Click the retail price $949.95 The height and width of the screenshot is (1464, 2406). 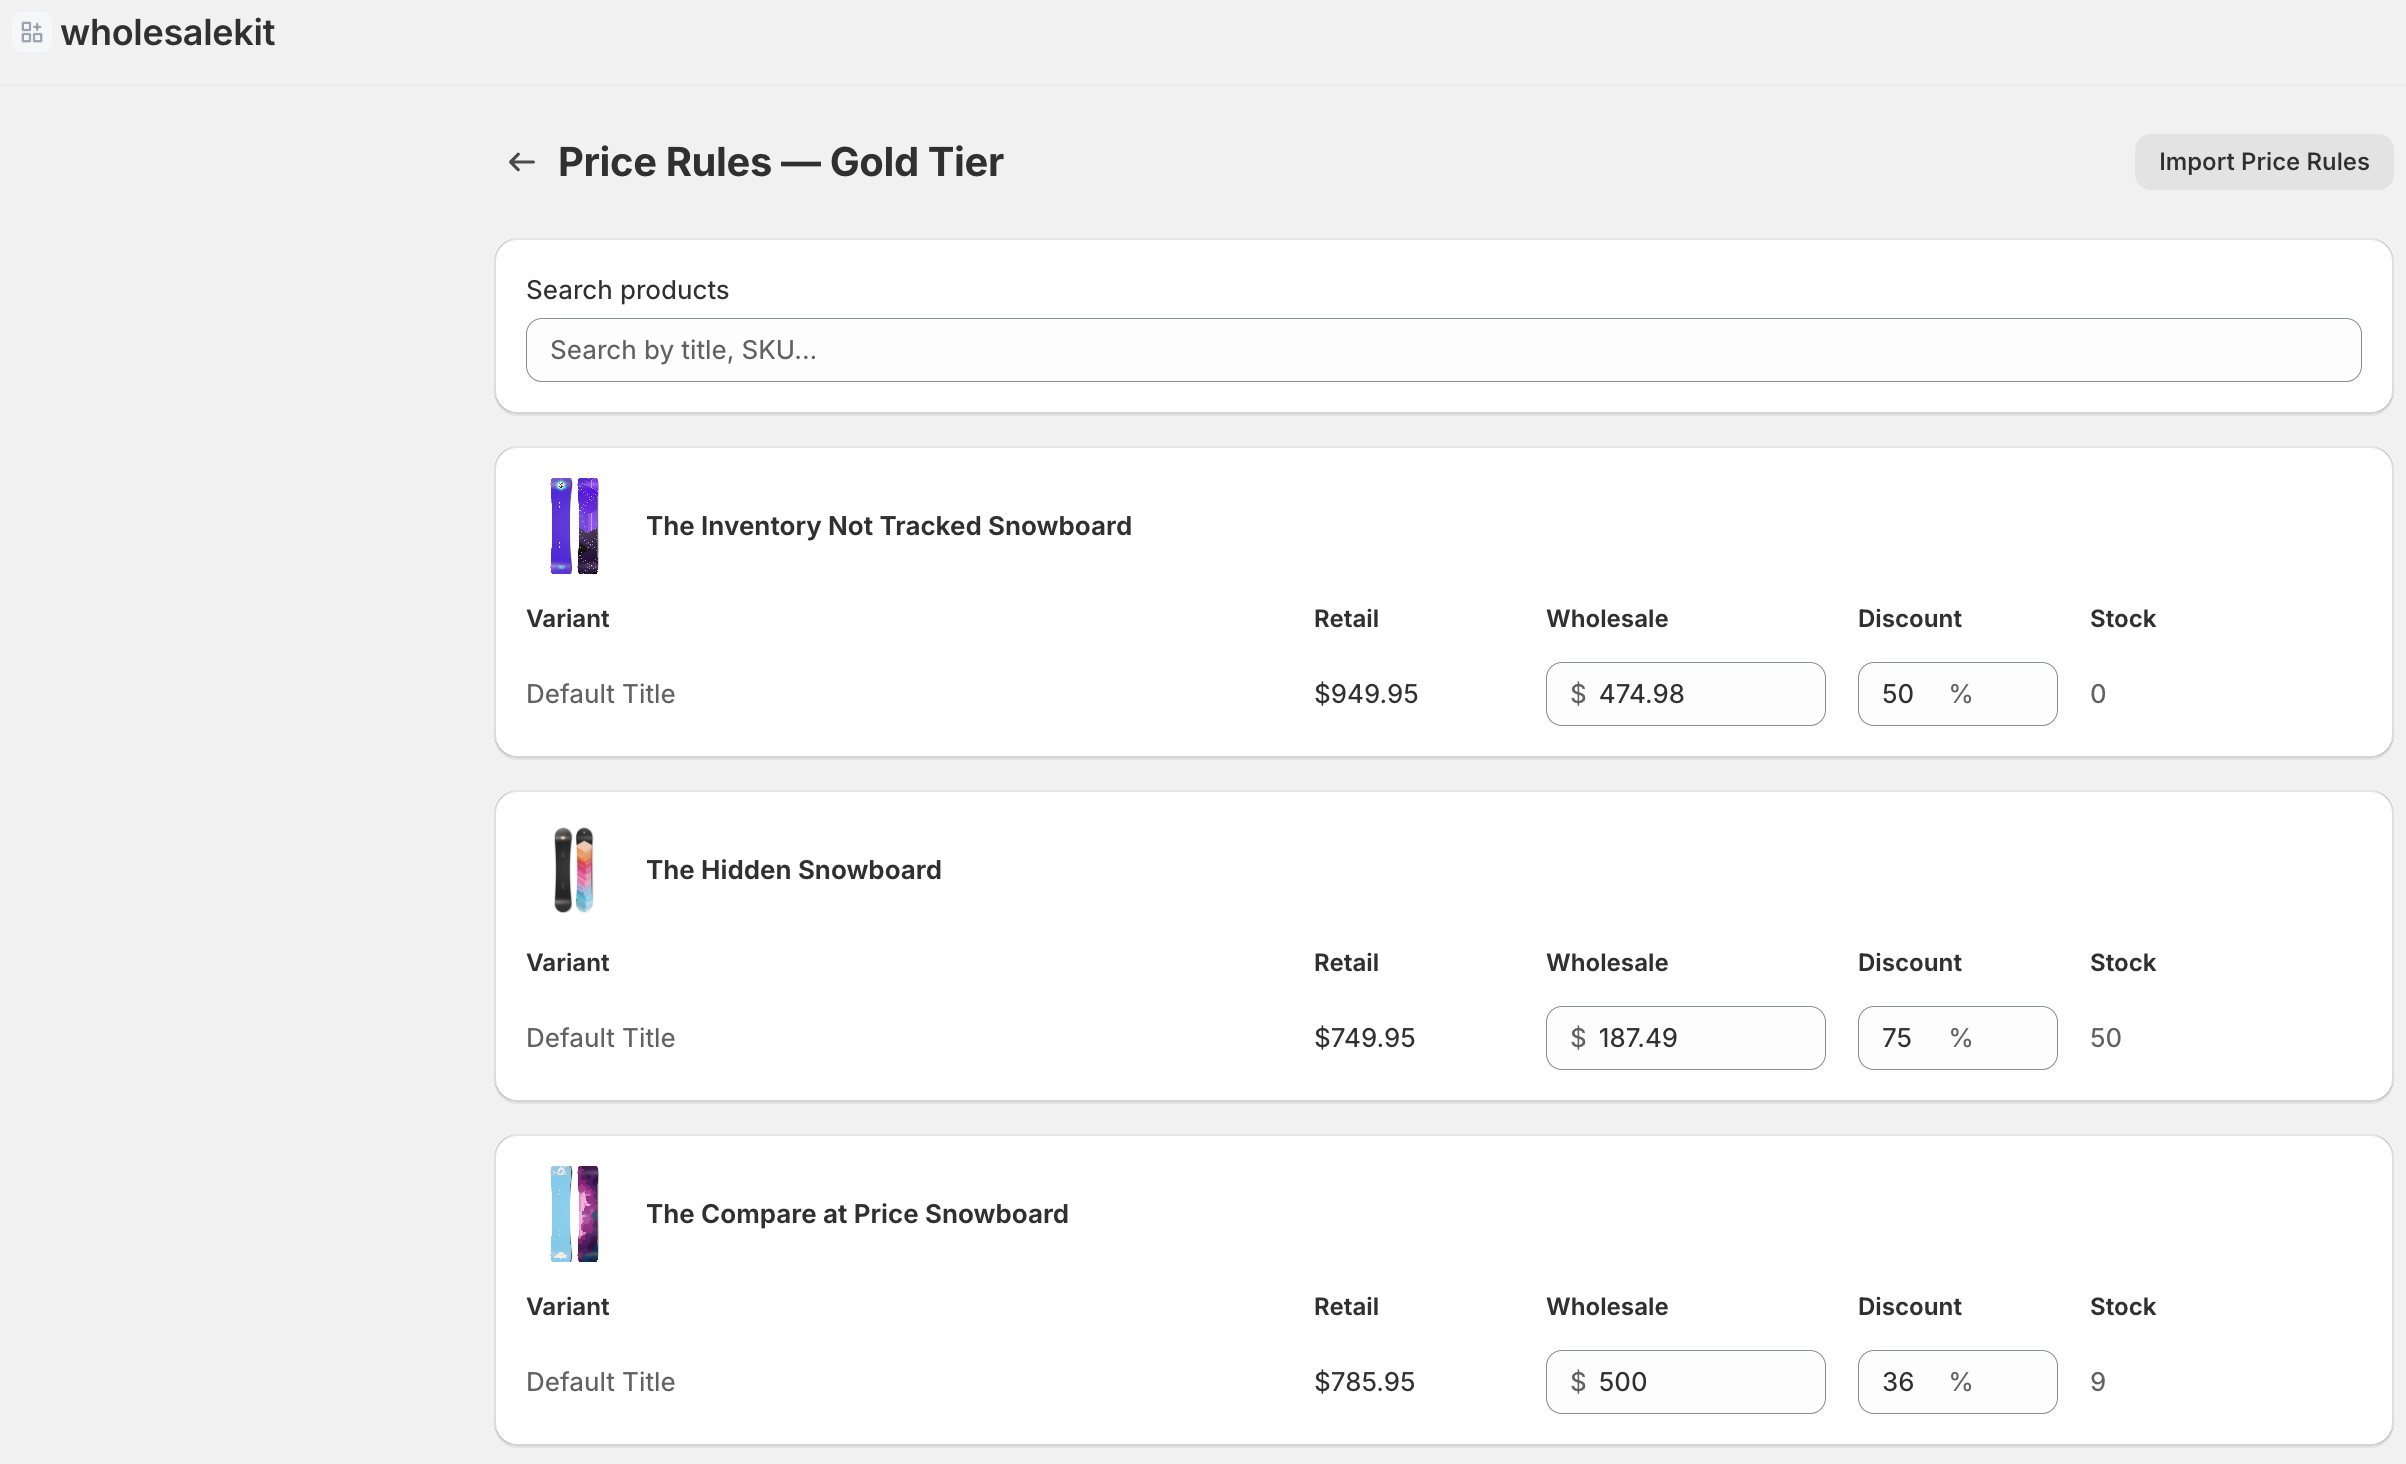tap(1366, 694)
